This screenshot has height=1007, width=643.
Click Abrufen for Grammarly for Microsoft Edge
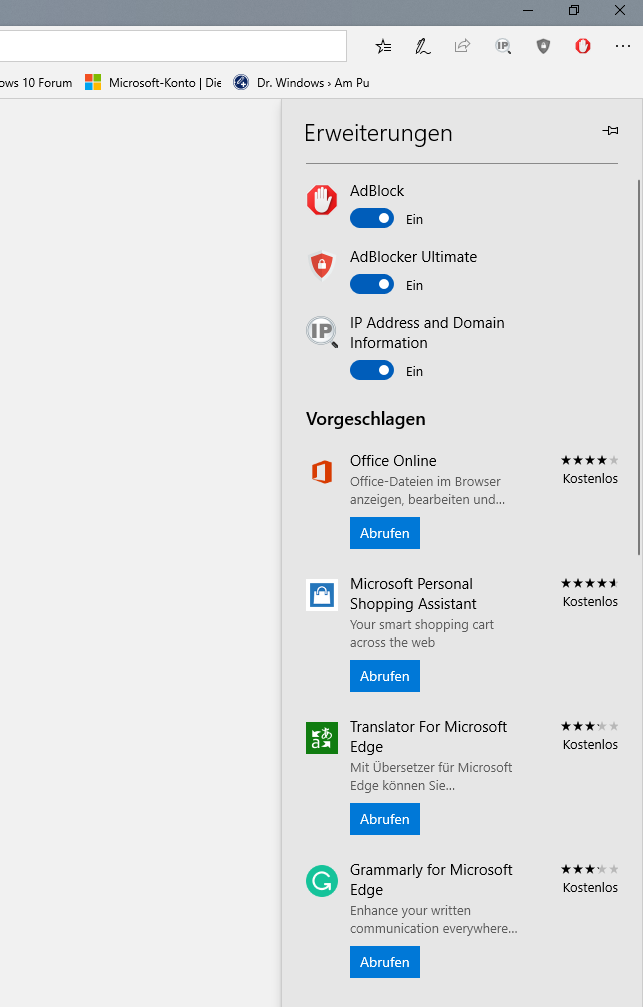[x=385, y=962]
